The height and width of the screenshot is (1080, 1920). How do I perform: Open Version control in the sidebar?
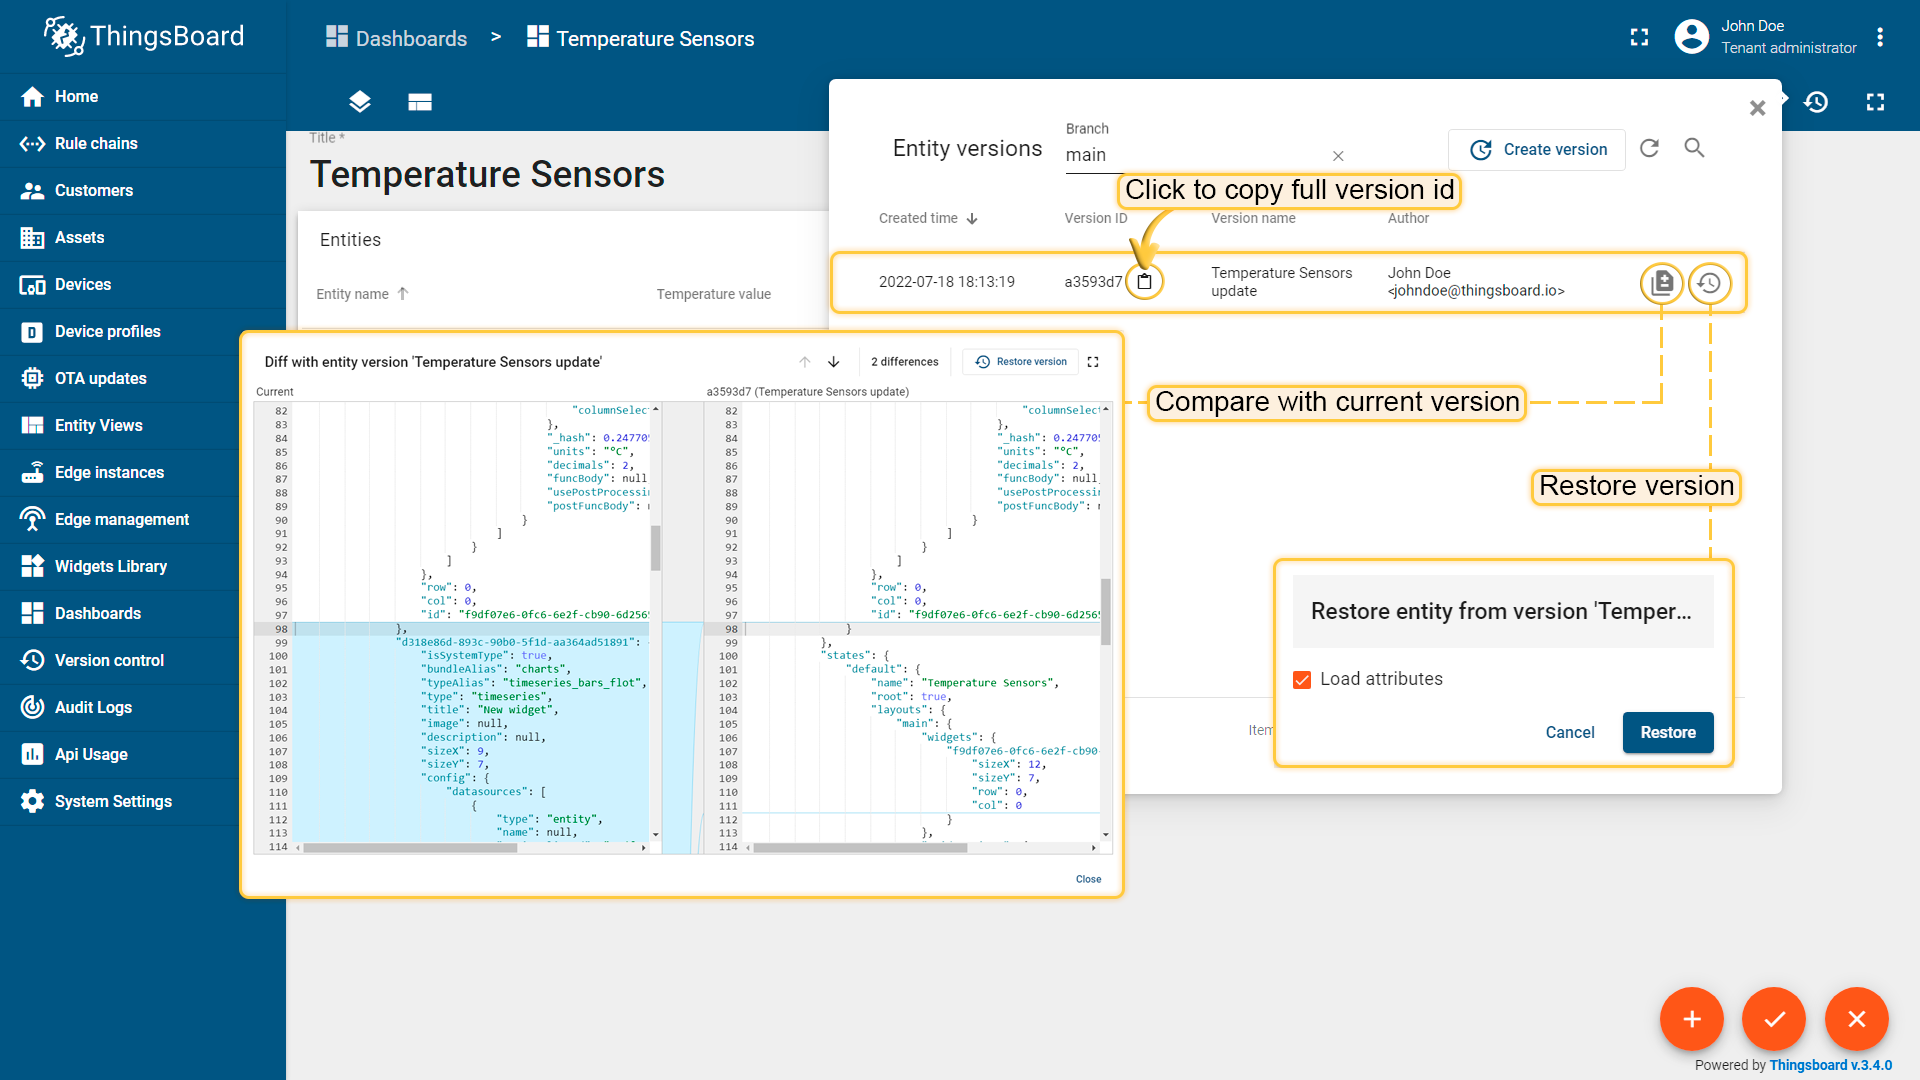pos(143,661)
